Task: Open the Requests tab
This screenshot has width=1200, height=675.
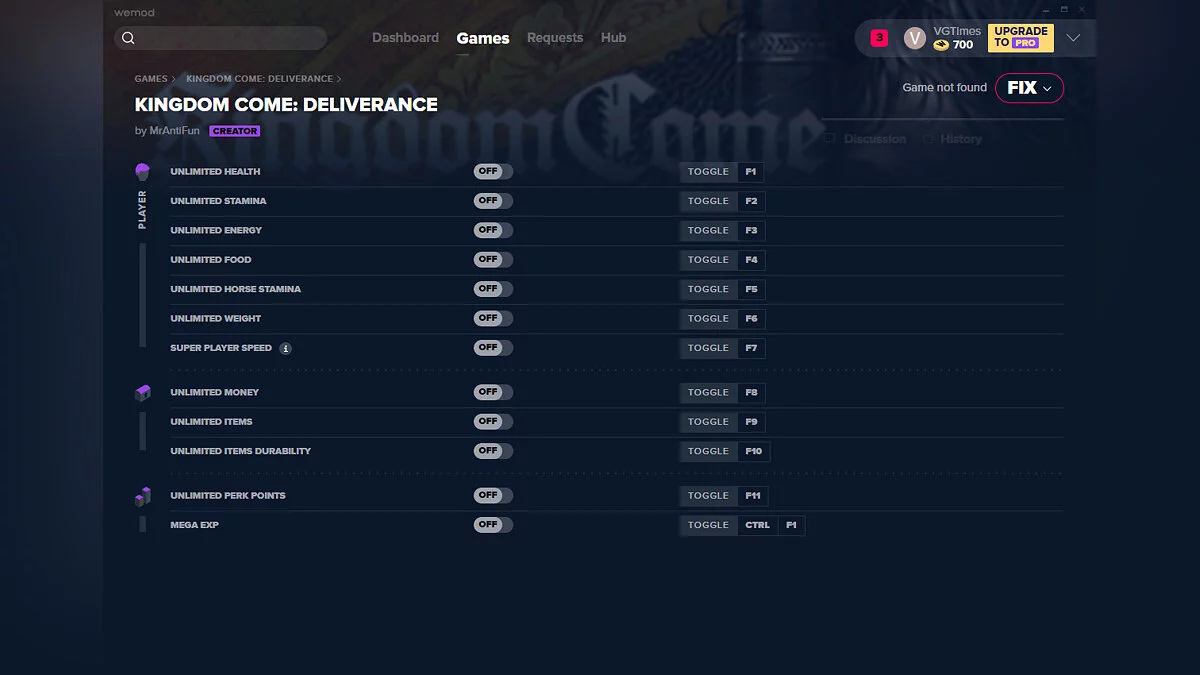Action: click(x=555, y=38)
